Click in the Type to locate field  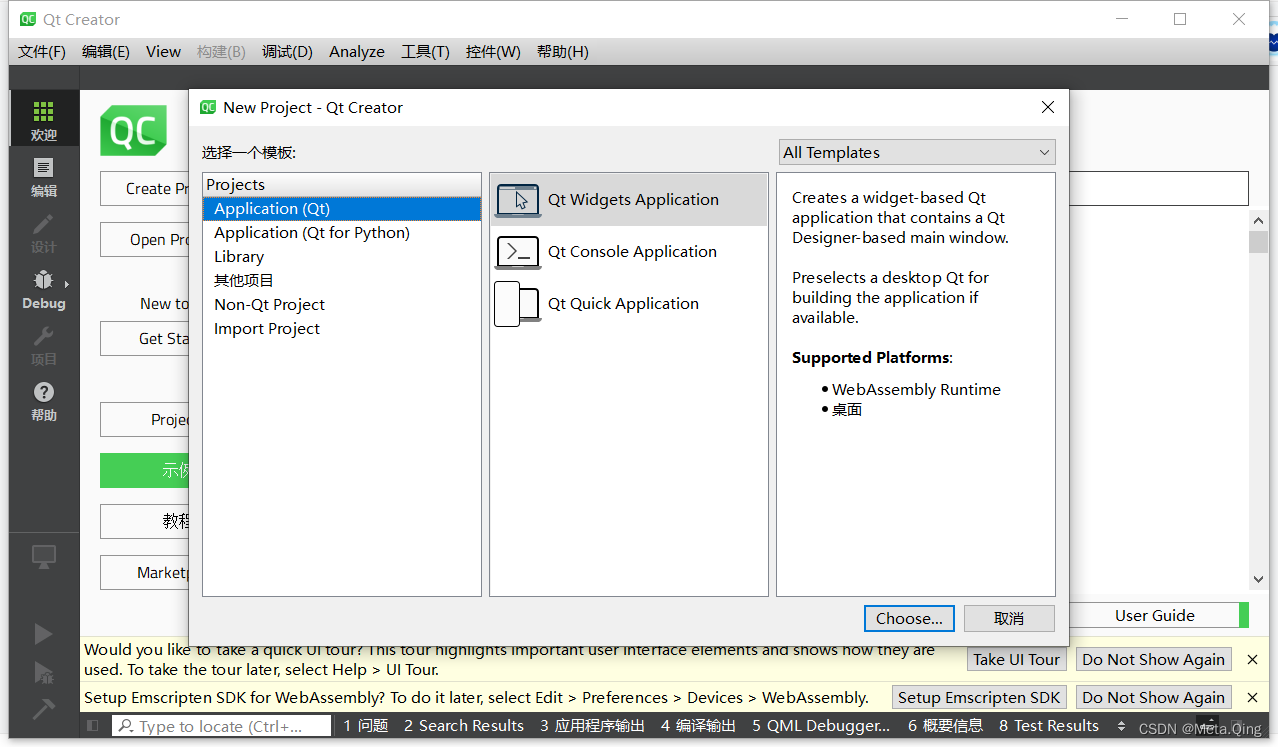coord(221,726)
